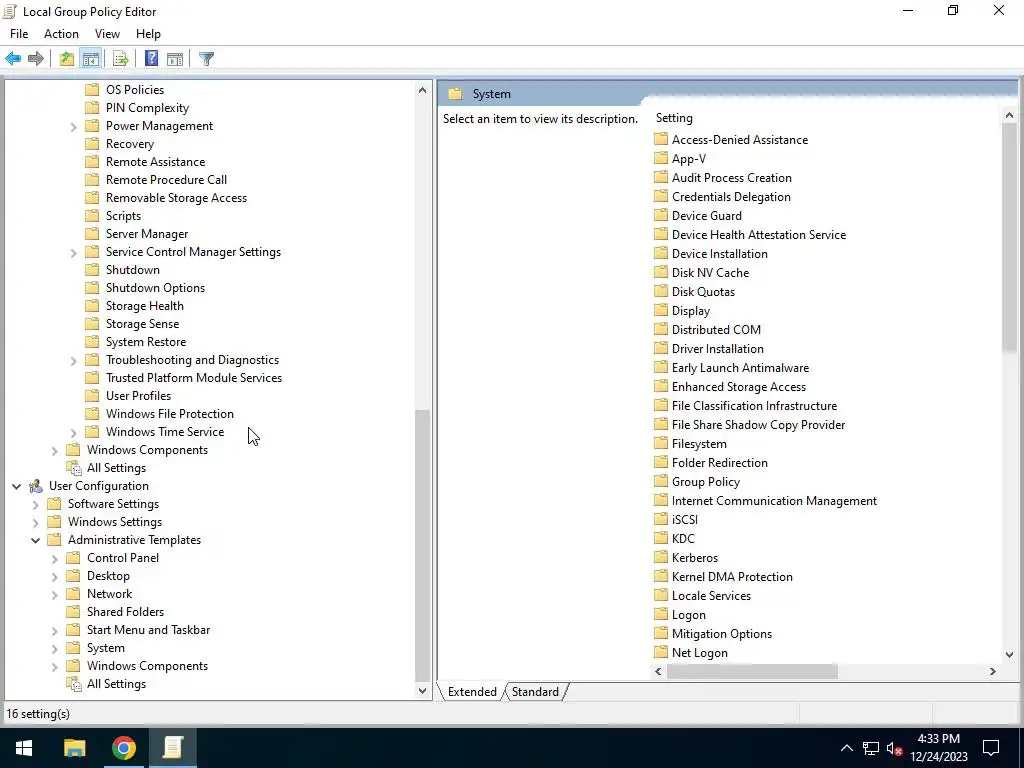Click folder icon next to Recovery
Screen dimensions: 1024x768
click(x=93, y=144)
